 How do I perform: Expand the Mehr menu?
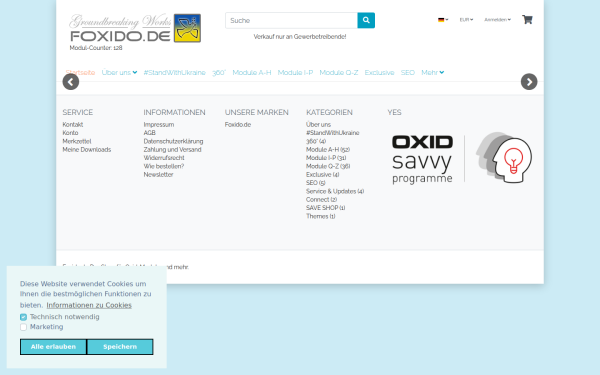[x=432, y=72]
